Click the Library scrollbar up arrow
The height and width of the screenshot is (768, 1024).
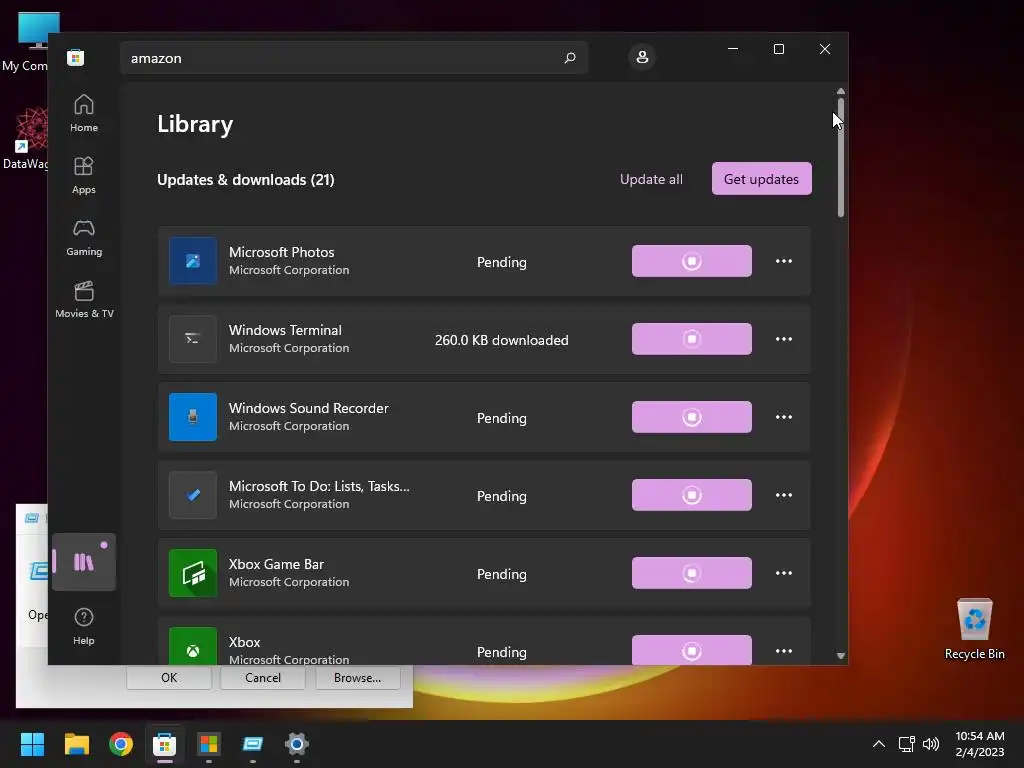click(840, 91)
